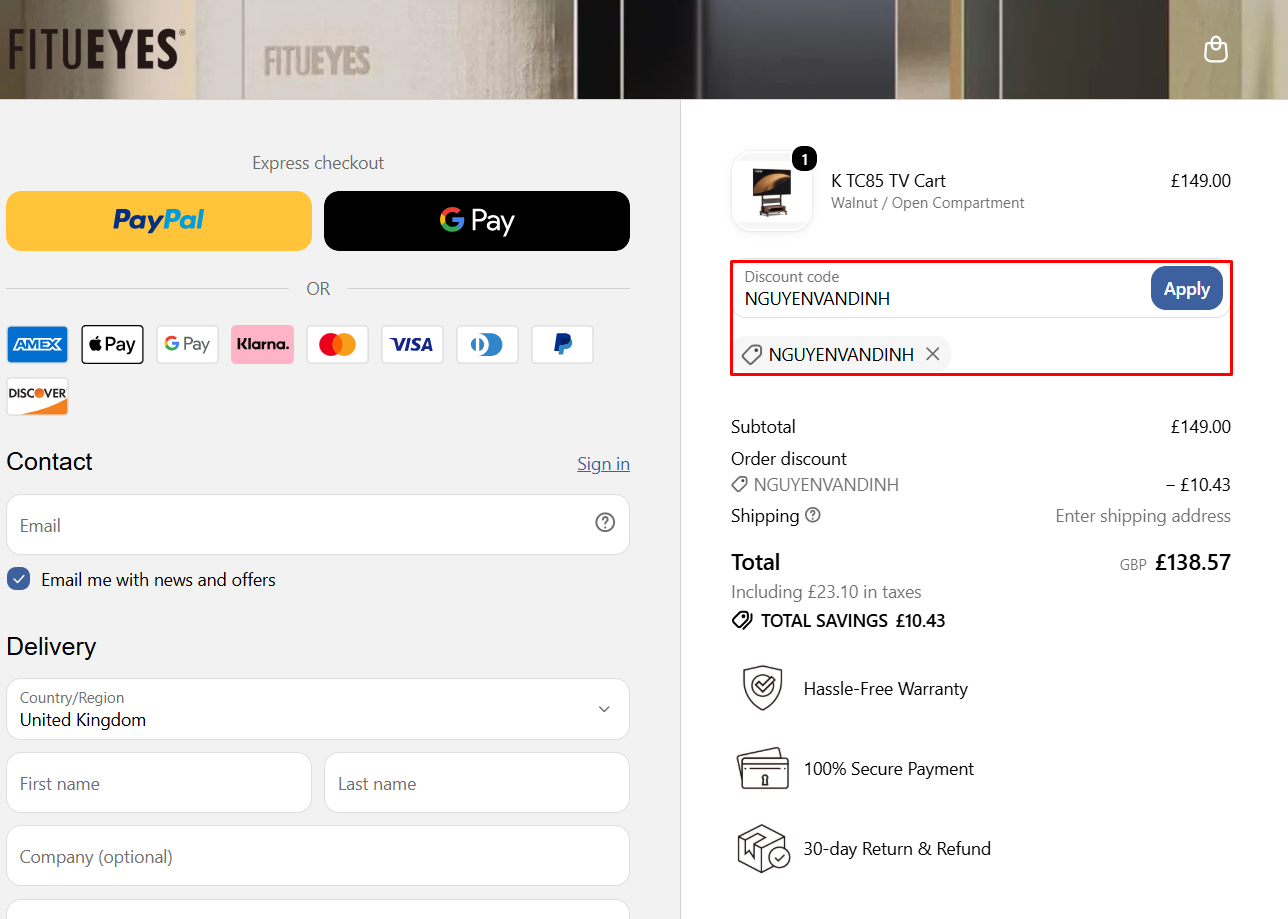Screen dimensions: 1288x919
Task: Click the Express checkout label
Action: 318,163
